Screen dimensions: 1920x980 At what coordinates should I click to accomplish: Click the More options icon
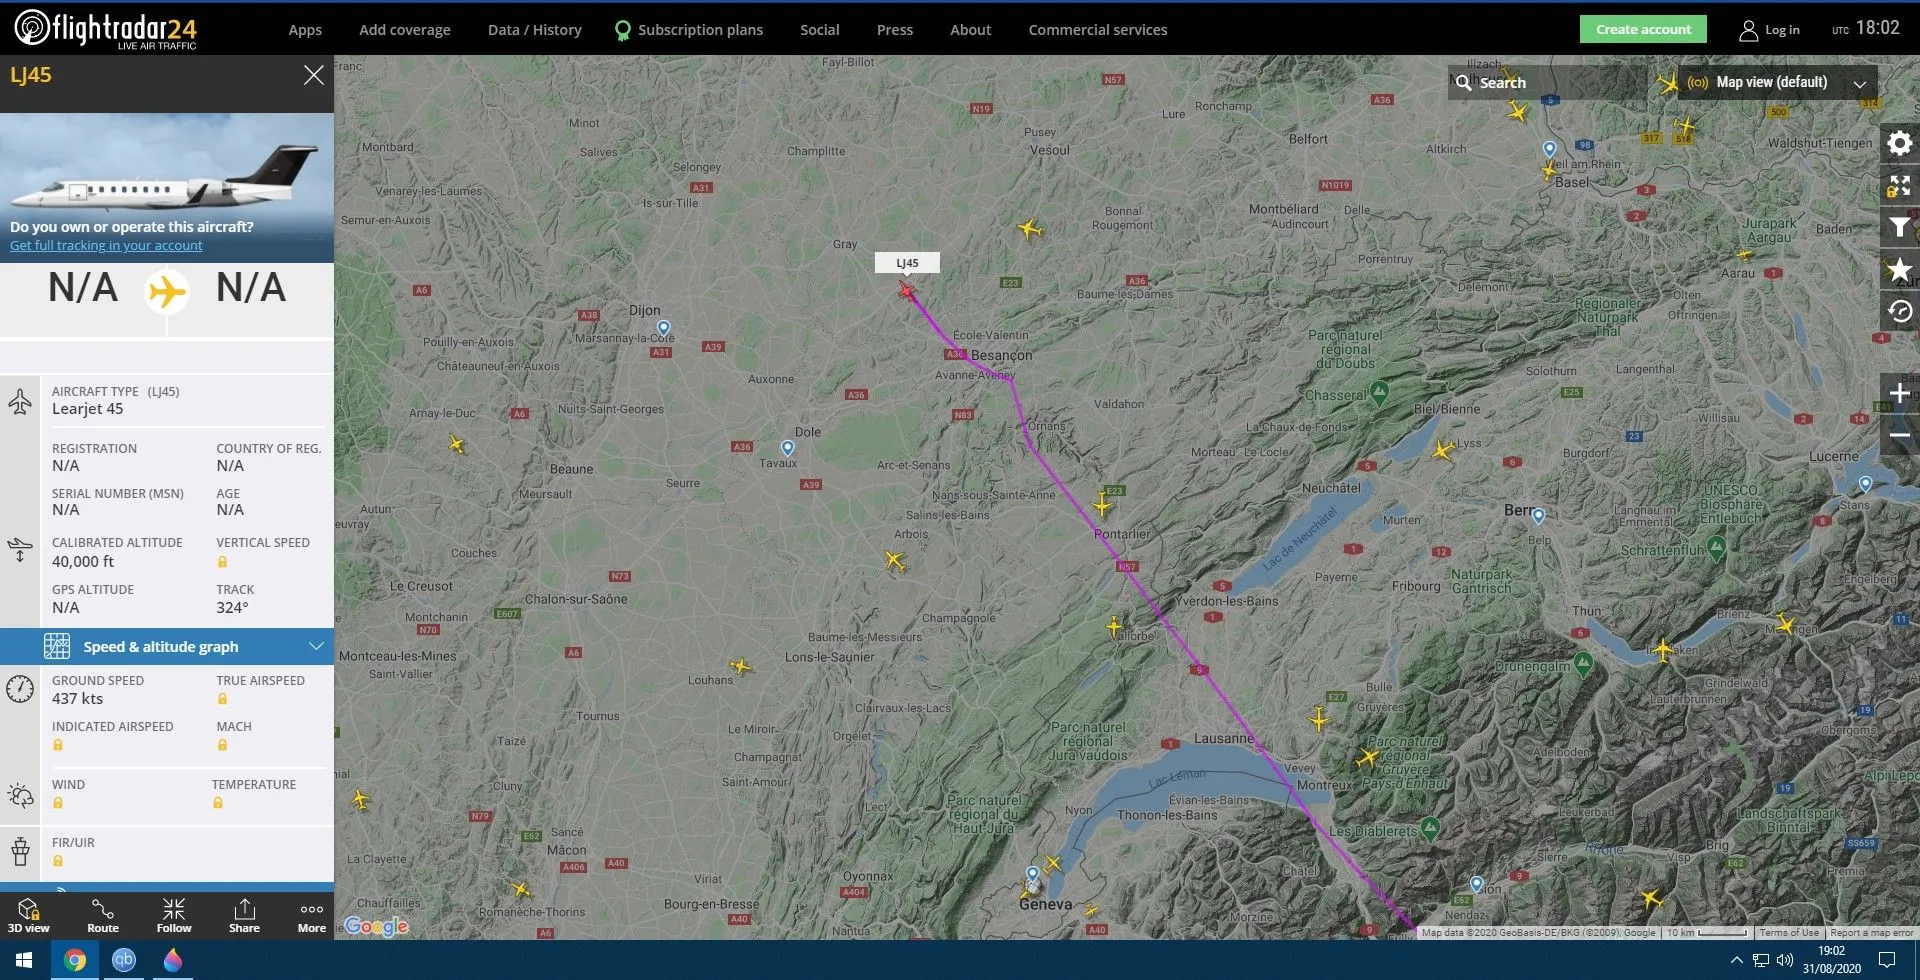[312, 915]
